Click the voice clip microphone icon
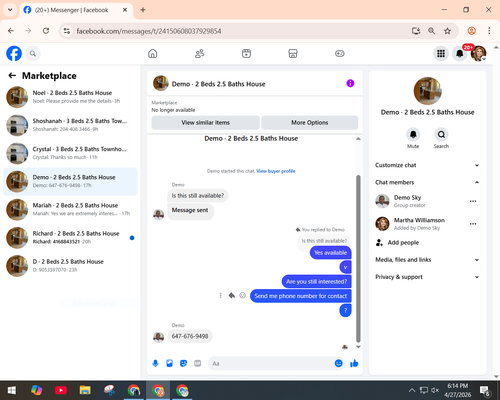 [155, 363]
